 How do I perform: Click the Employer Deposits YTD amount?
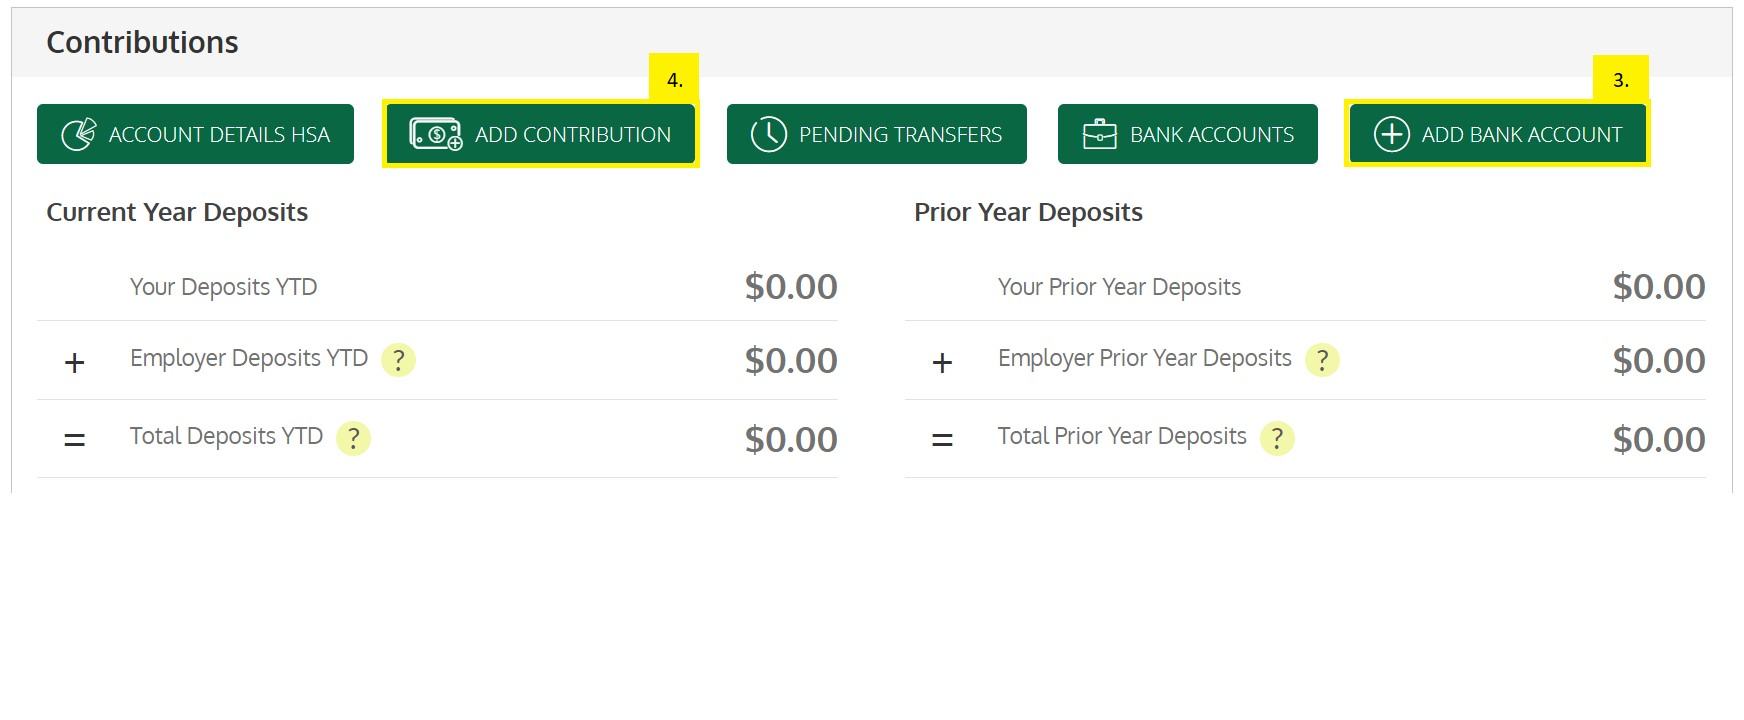pyautogui.click(x=790, y=361)
